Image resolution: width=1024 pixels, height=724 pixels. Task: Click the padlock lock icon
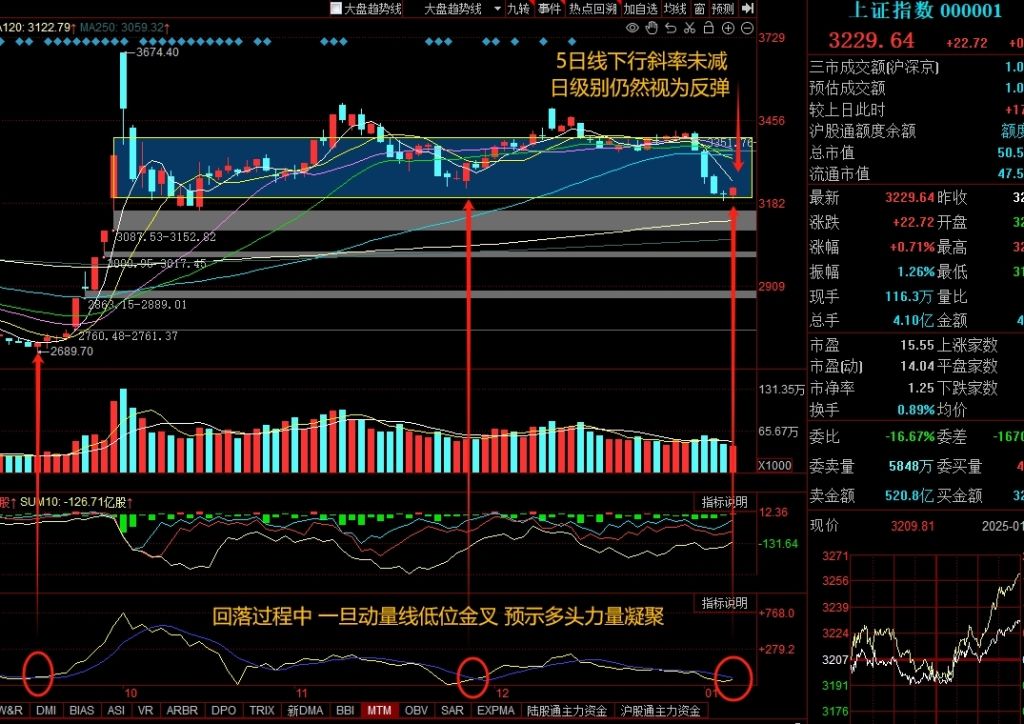(709, 28)
